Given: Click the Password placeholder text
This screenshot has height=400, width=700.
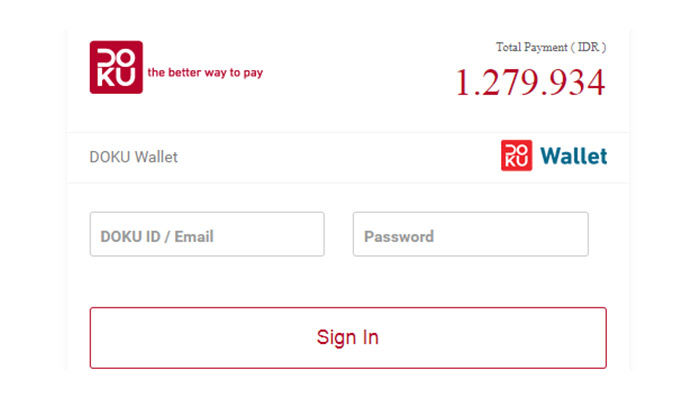Looking at the screenshot, I should pos(399,237).
